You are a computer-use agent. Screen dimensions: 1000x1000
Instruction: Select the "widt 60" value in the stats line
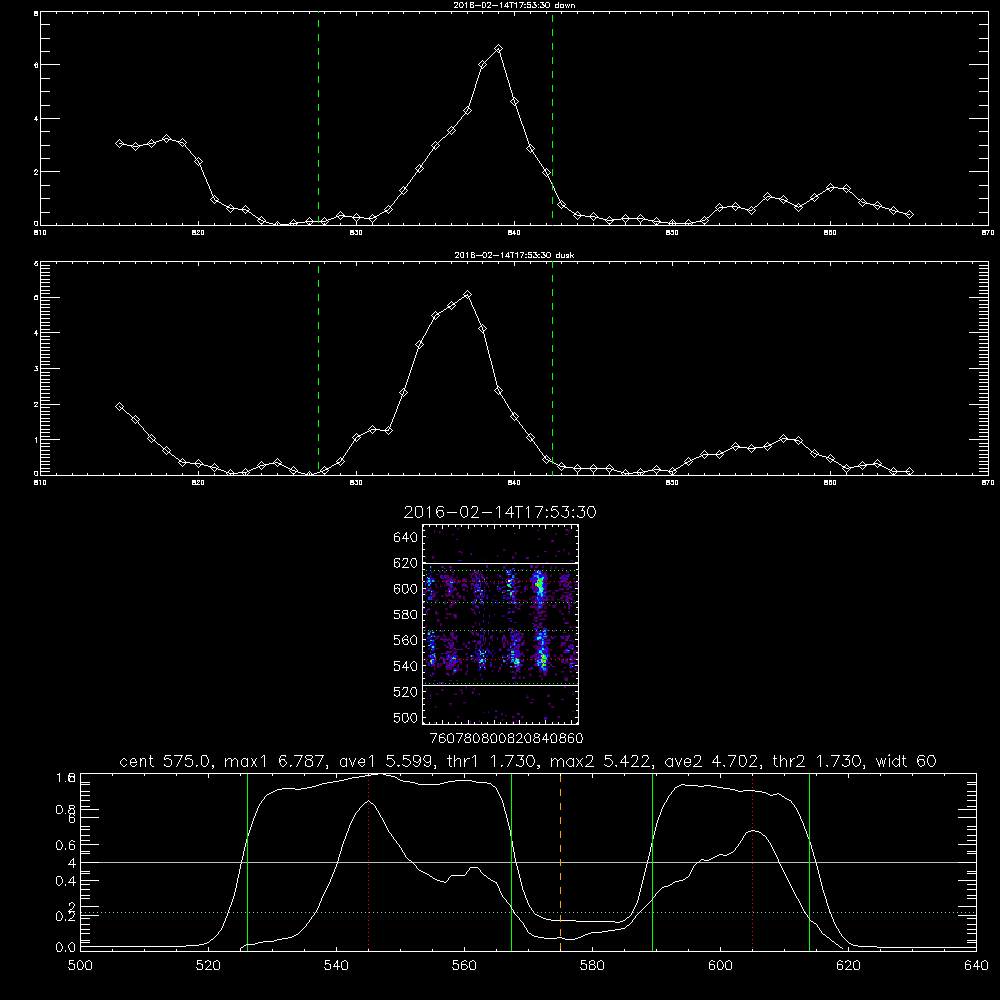pyautogui.click(x=906, y=761)
